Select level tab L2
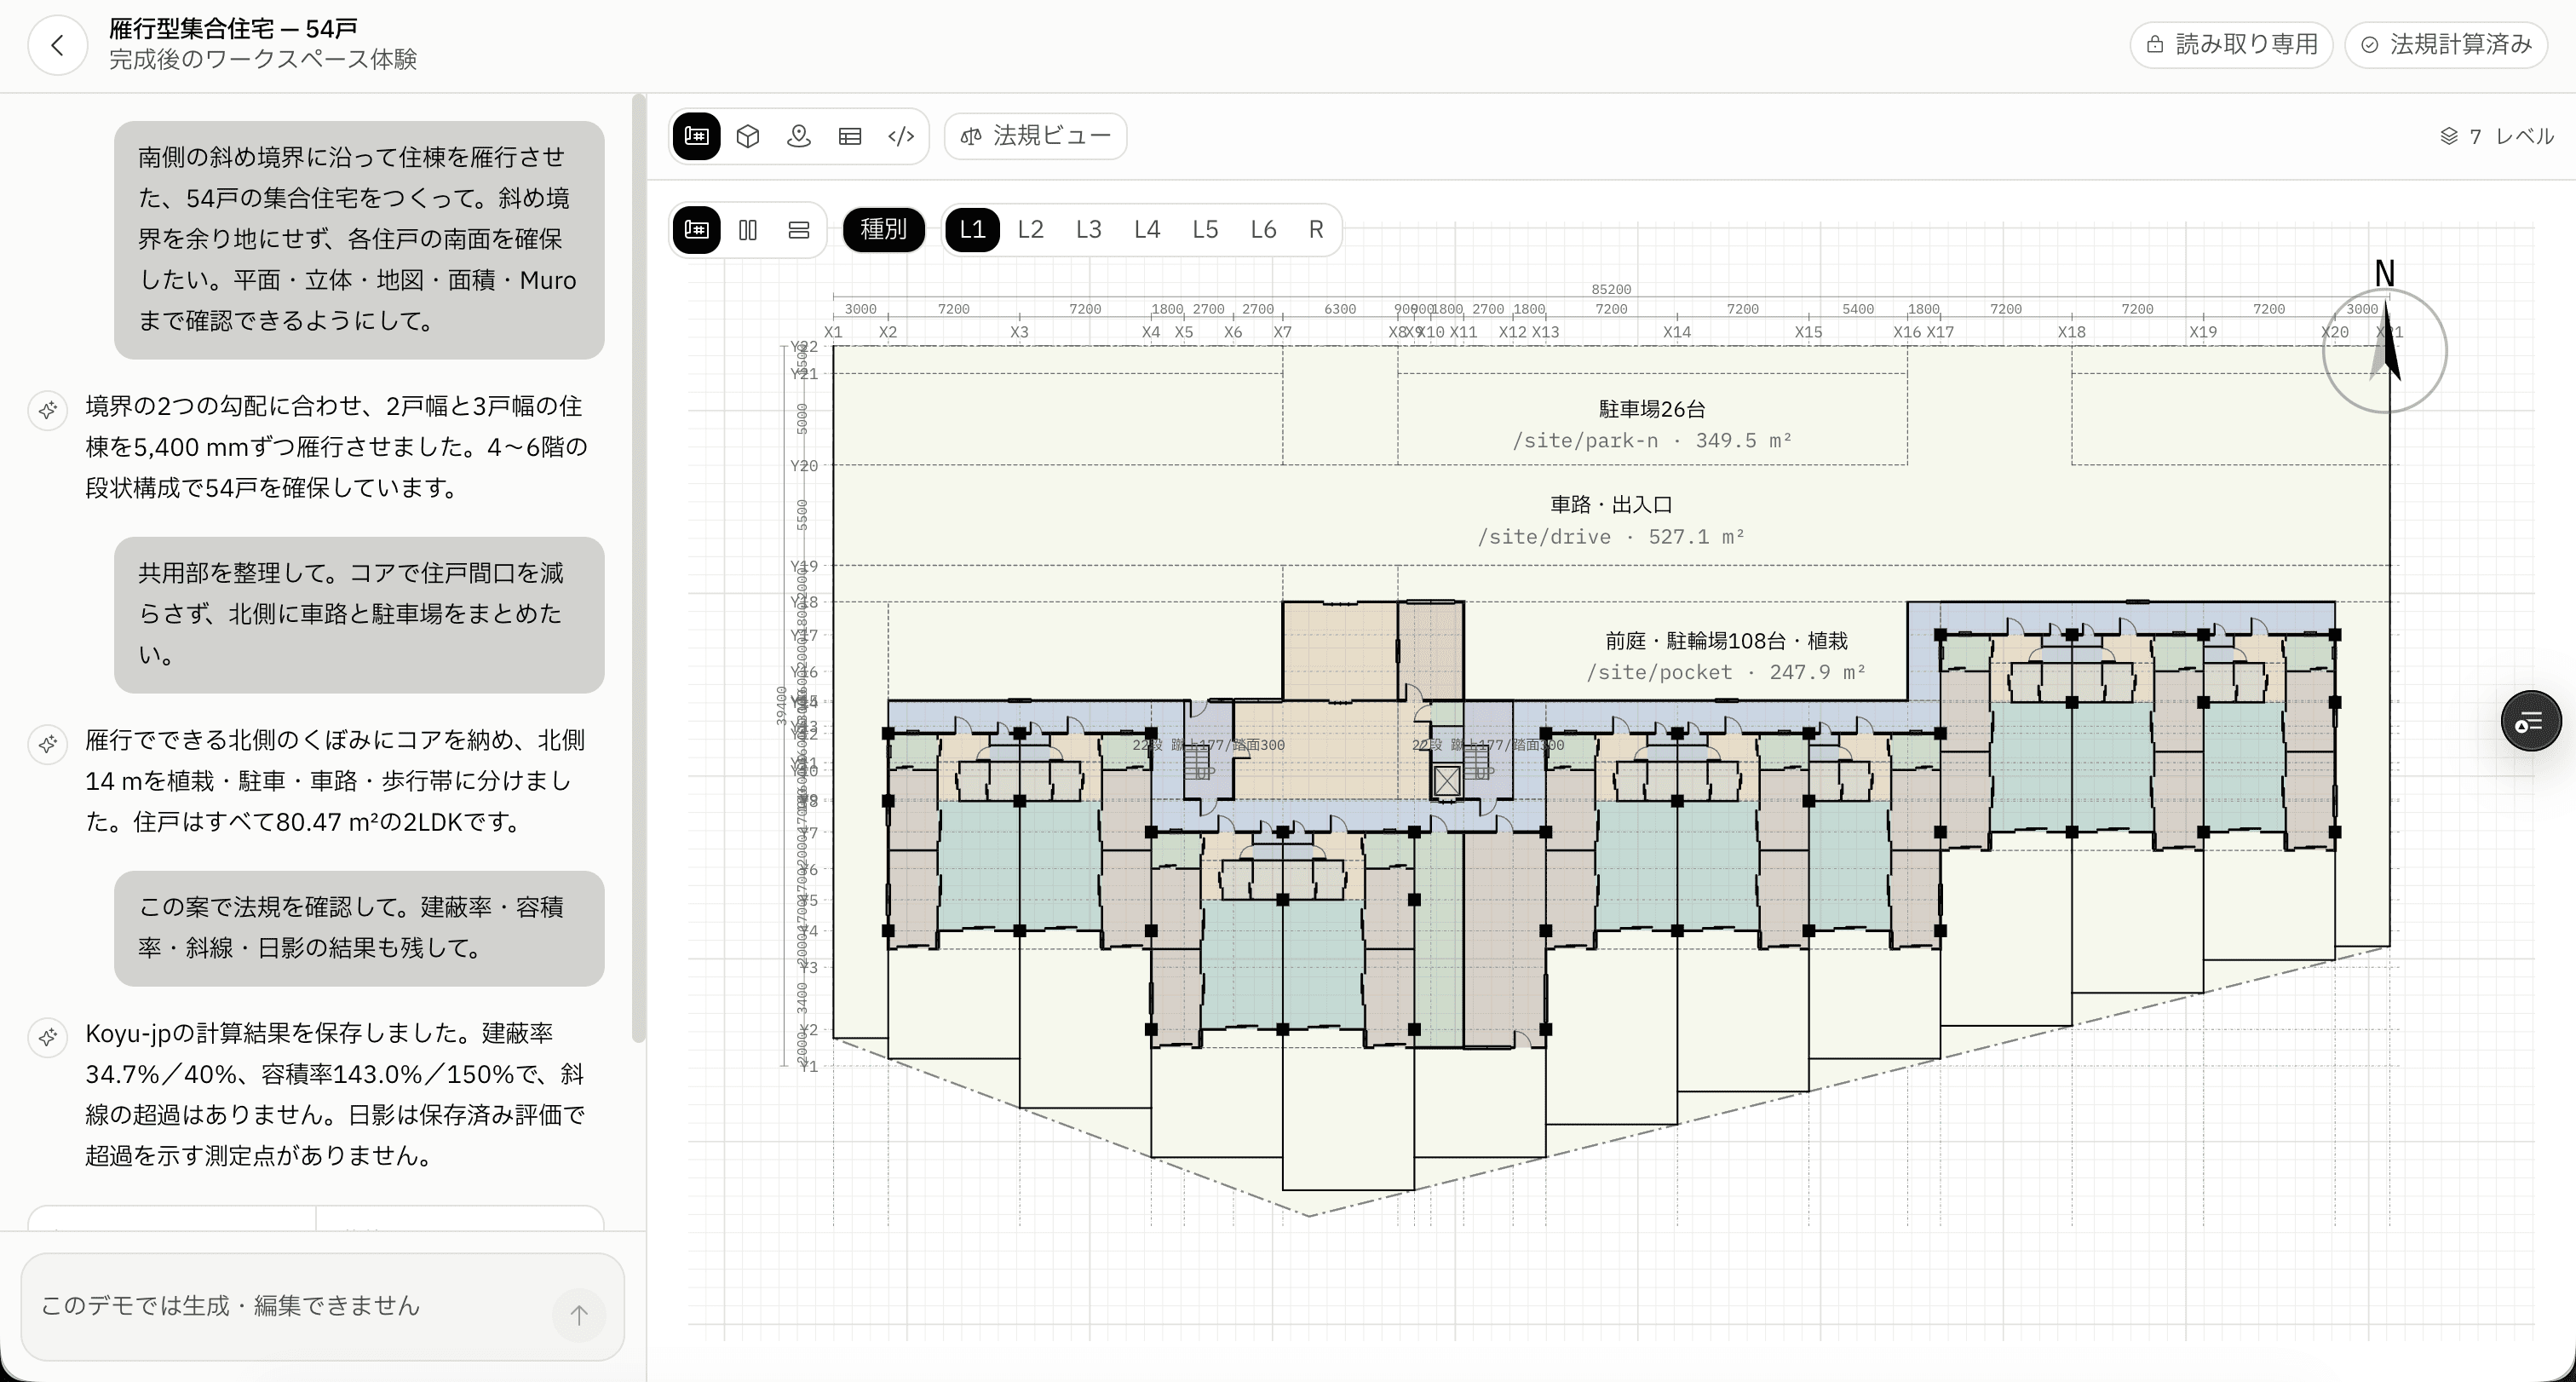 point(1030,230)
